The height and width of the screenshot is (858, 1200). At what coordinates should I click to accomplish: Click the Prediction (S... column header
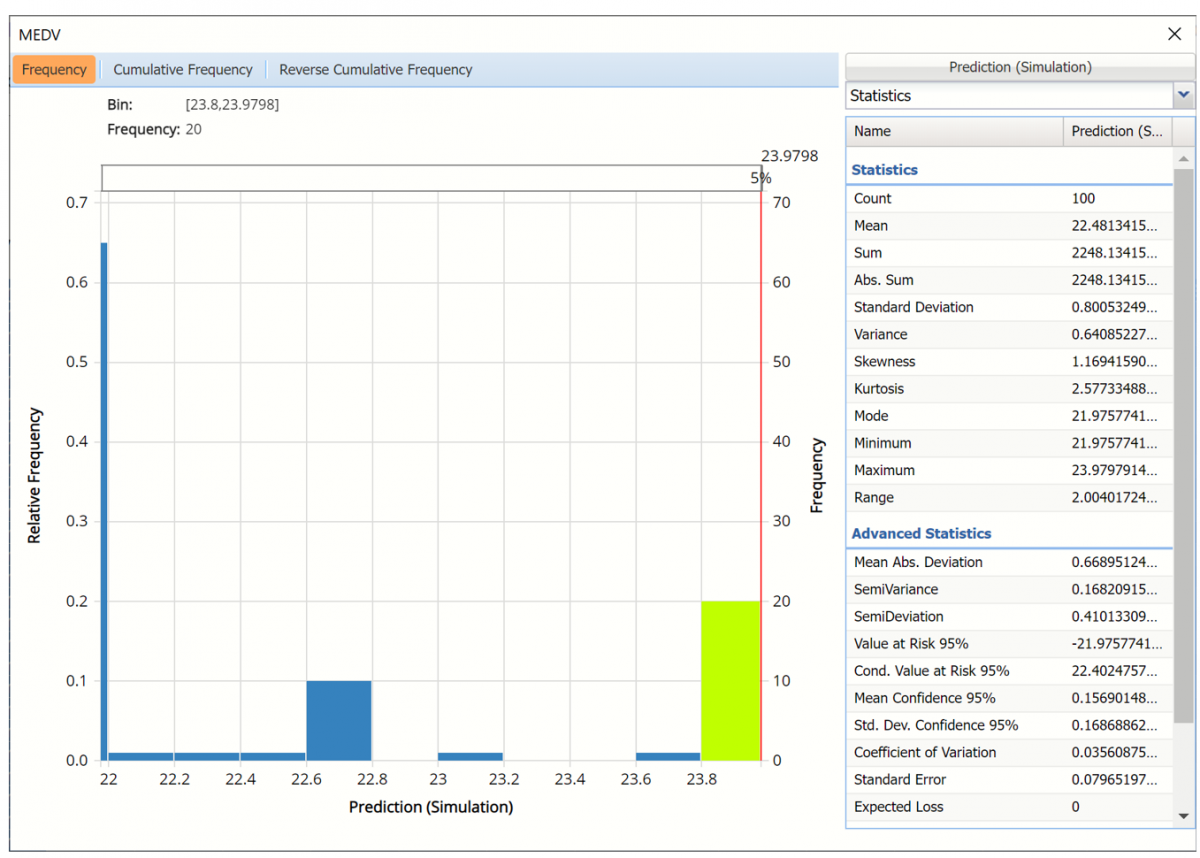click(x=1116, y=131)
